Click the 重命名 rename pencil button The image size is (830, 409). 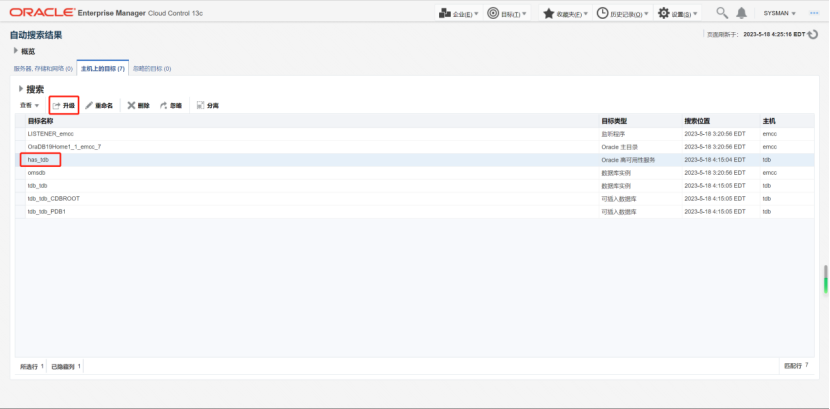click(99, 105)
